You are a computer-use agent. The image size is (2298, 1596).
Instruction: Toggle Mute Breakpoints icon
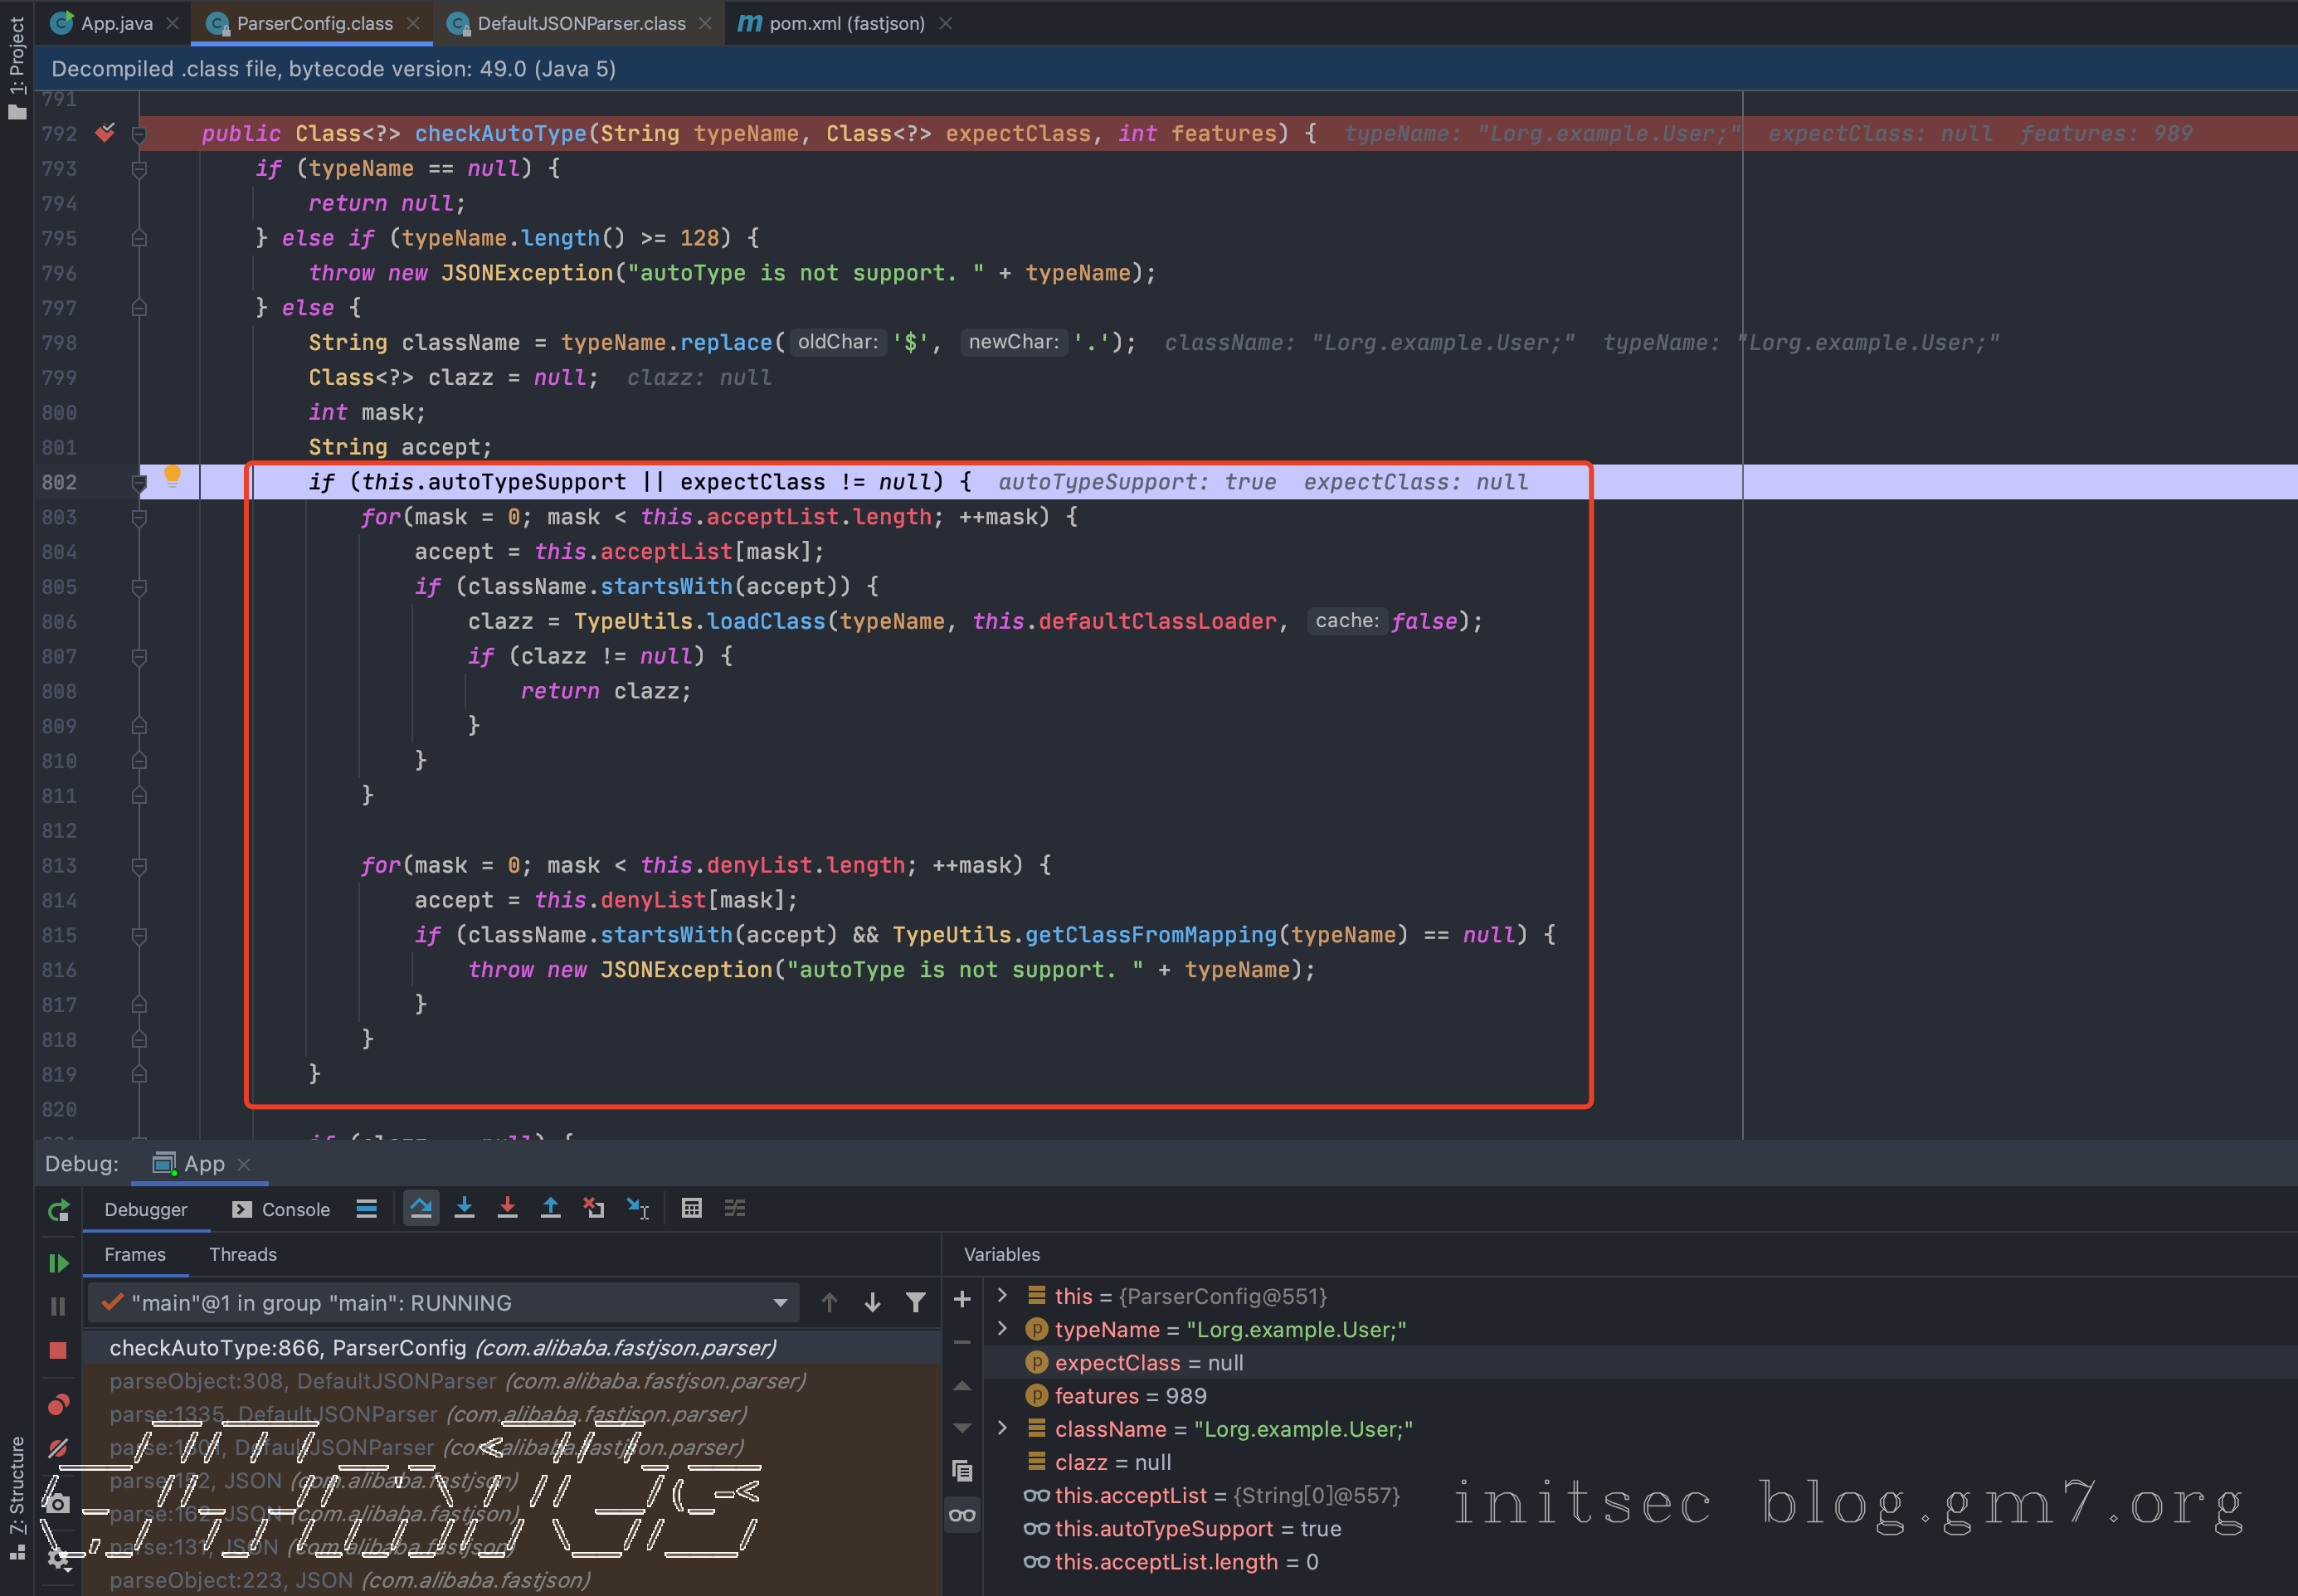[x=58, y=1448]
